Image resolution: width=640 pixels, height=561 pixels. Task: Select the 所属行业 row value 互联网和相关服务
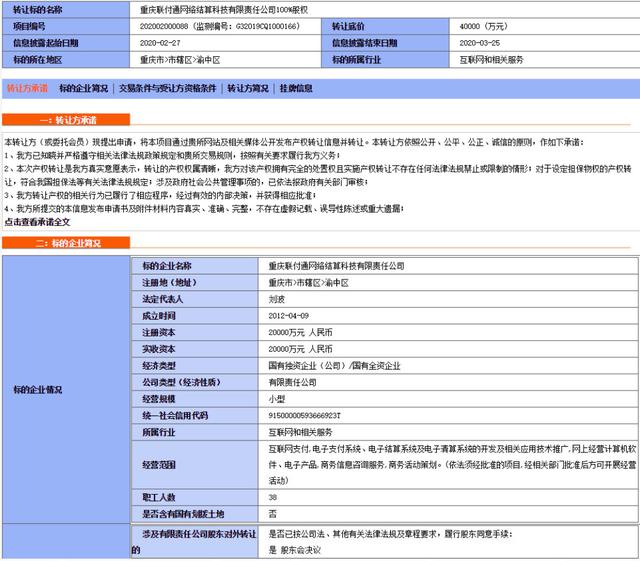pos(300,432)
